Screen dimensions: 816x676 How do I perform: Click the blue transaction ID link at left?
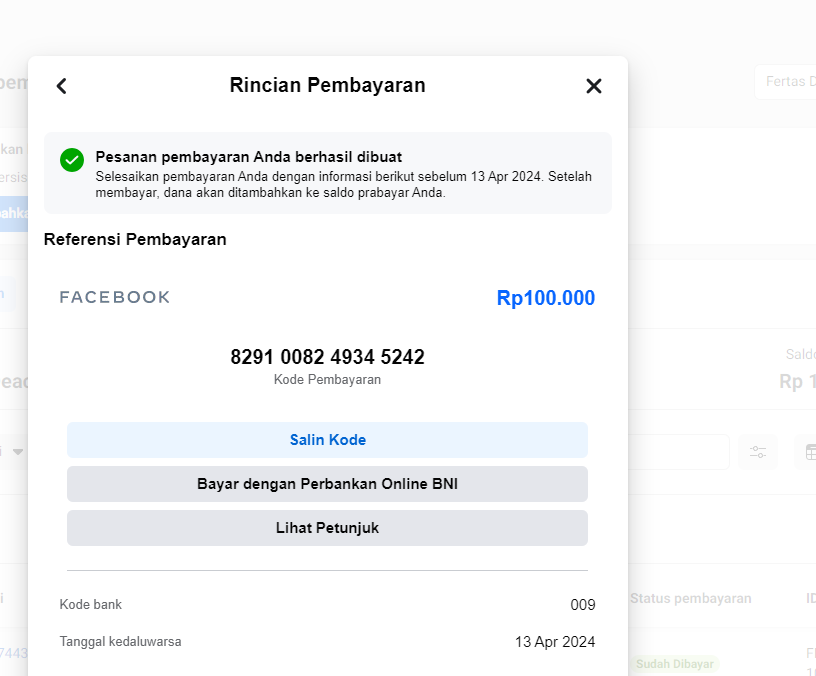[x=14, y=653]
